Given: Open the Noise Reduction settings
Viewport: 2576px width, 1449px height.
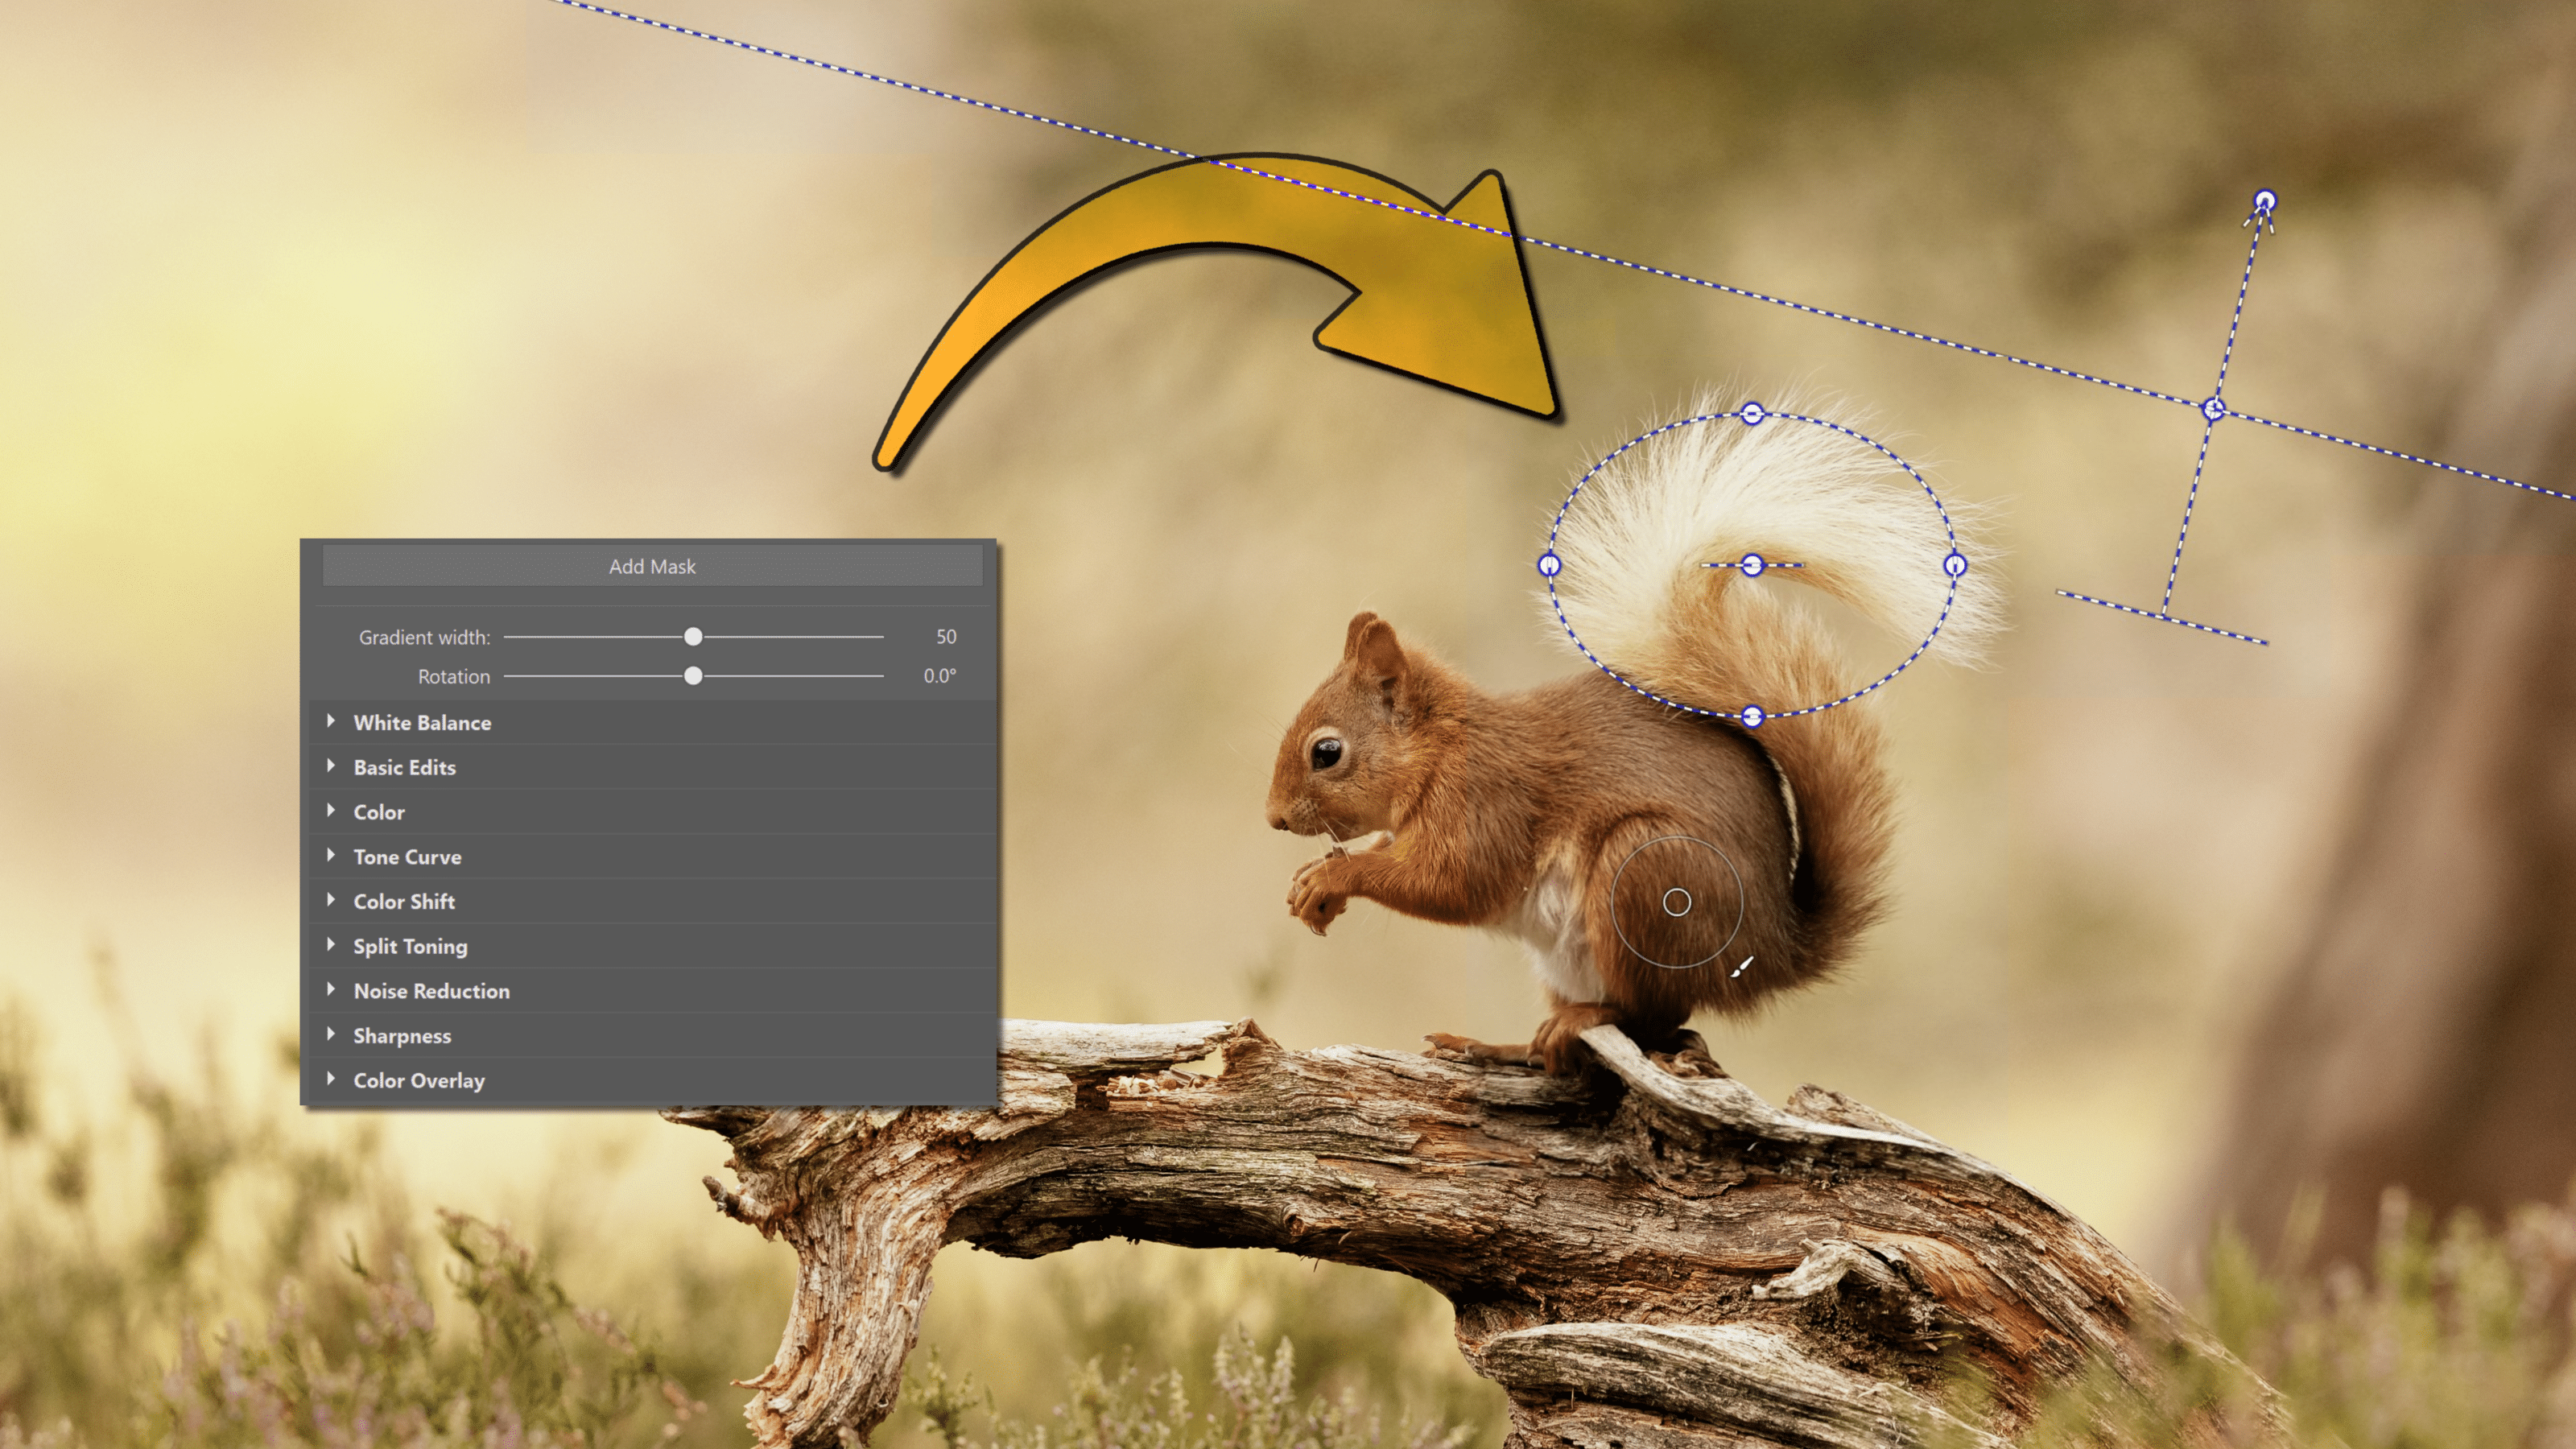Looking at the screenshot, I should (430, 989).
